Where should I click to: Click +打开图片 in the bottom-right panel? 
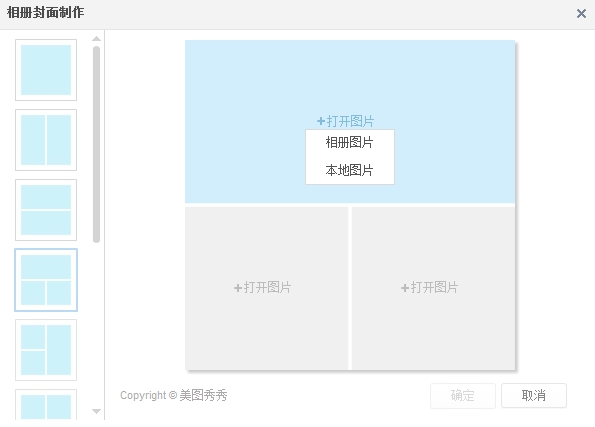(430, 287)
